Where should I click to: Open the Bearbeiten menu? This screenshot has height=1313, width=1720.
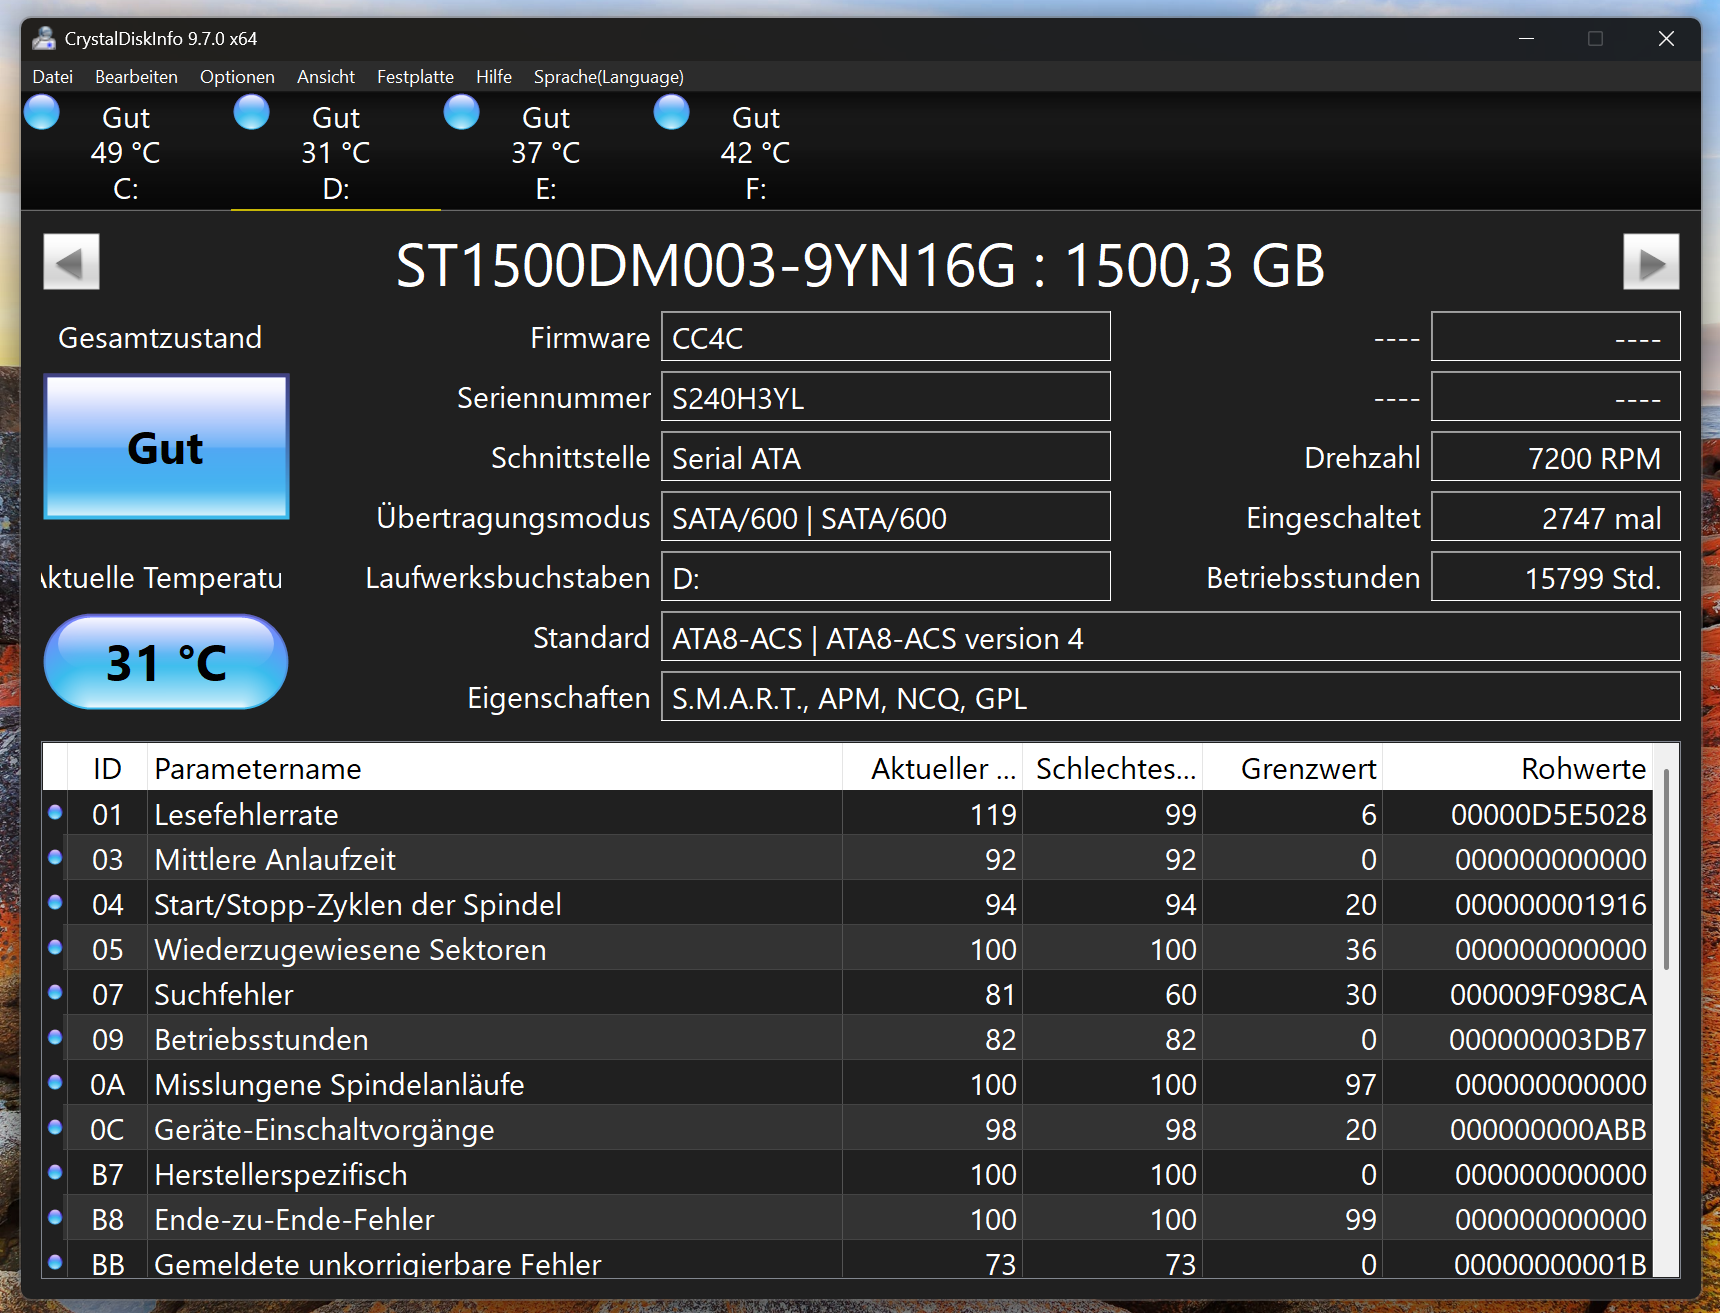[x=136, y=77]
